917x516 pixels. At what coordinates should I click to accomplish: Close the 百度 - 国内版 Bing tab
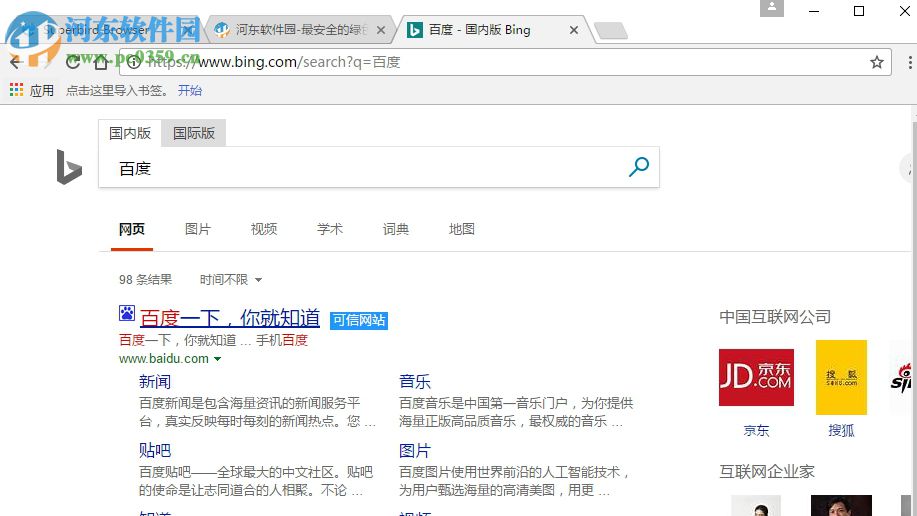tap(574, 30)
